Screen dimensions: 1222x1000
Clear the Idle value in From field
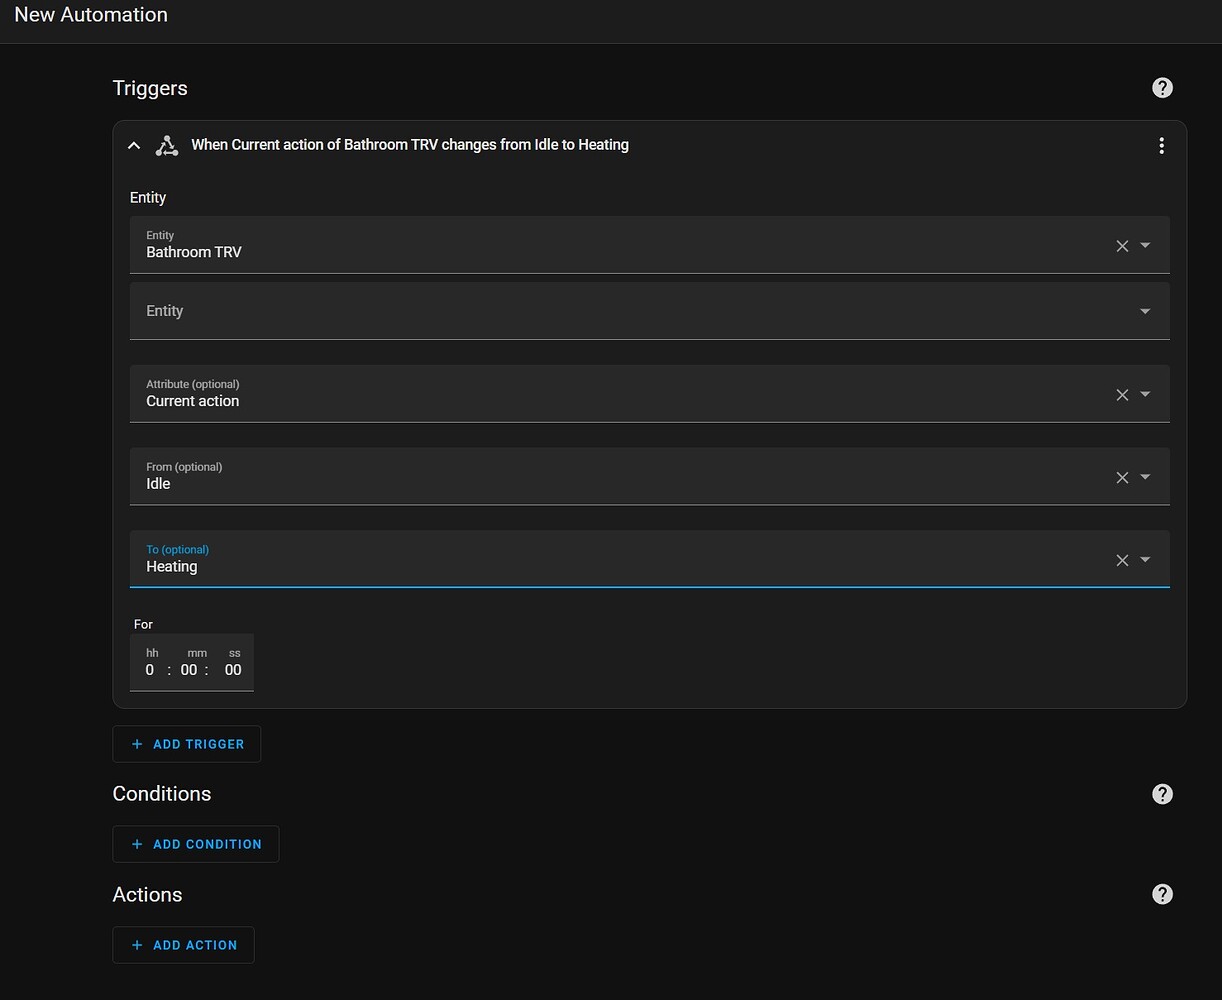(1121, 477)
